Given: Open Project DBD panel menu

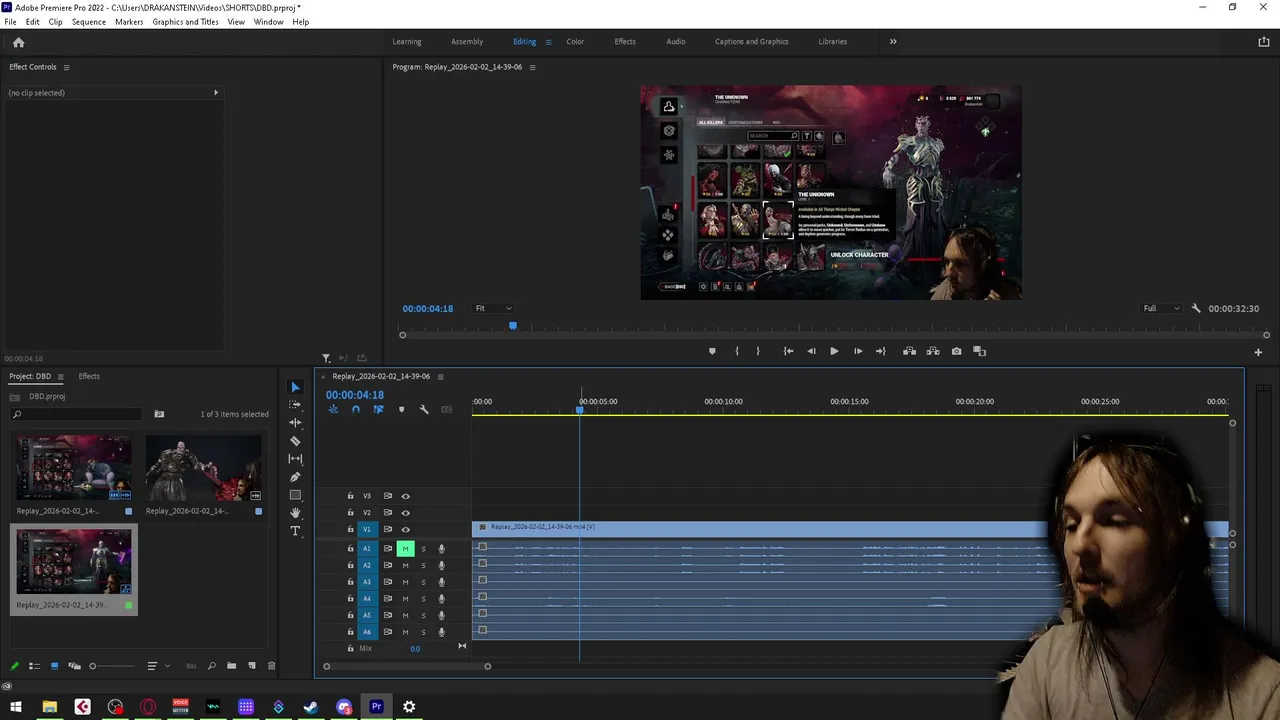Looking at the screenshot, I should coord(60,376).
